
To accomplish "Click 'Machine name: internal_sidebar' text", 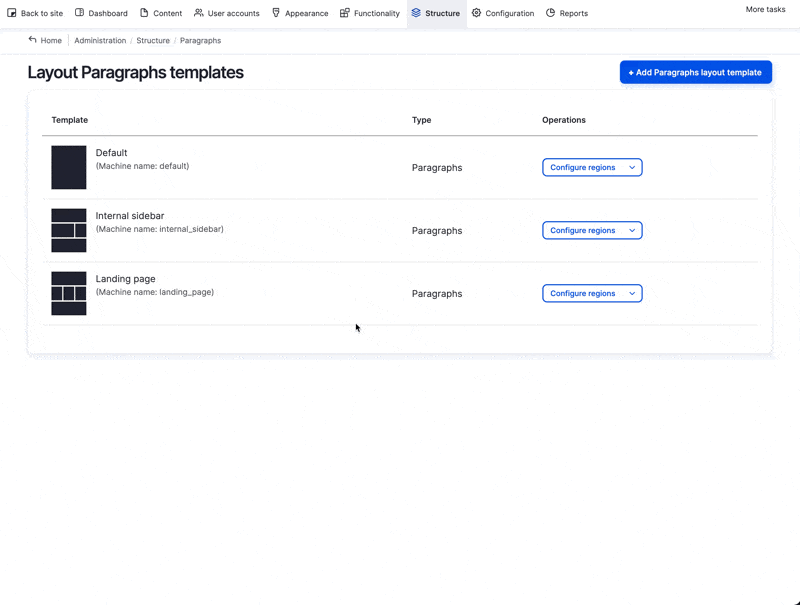I will tap(160, 229).
